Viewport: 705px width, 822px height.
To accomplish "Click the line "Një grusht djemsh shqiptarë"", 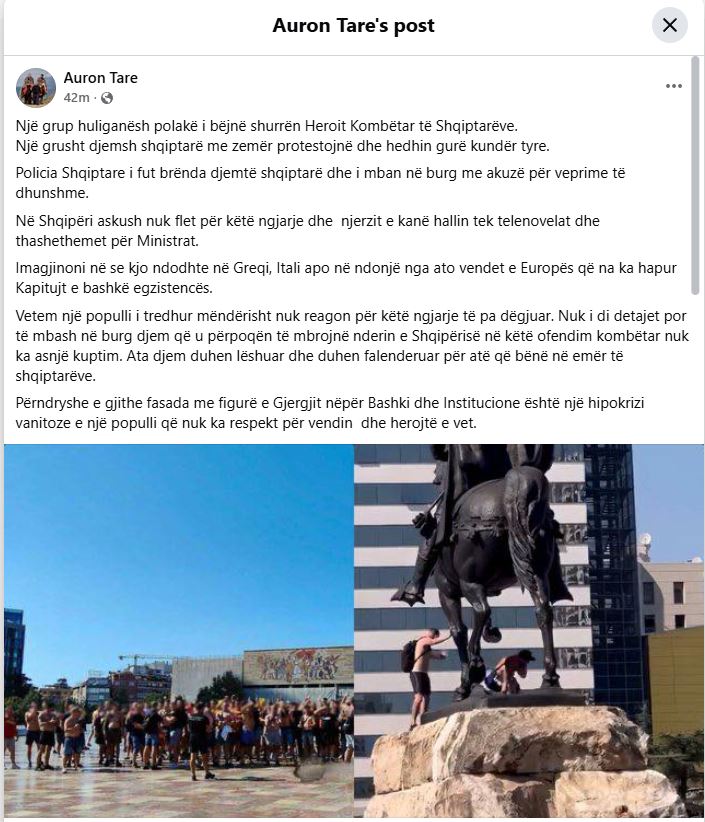I will [283, 146].
